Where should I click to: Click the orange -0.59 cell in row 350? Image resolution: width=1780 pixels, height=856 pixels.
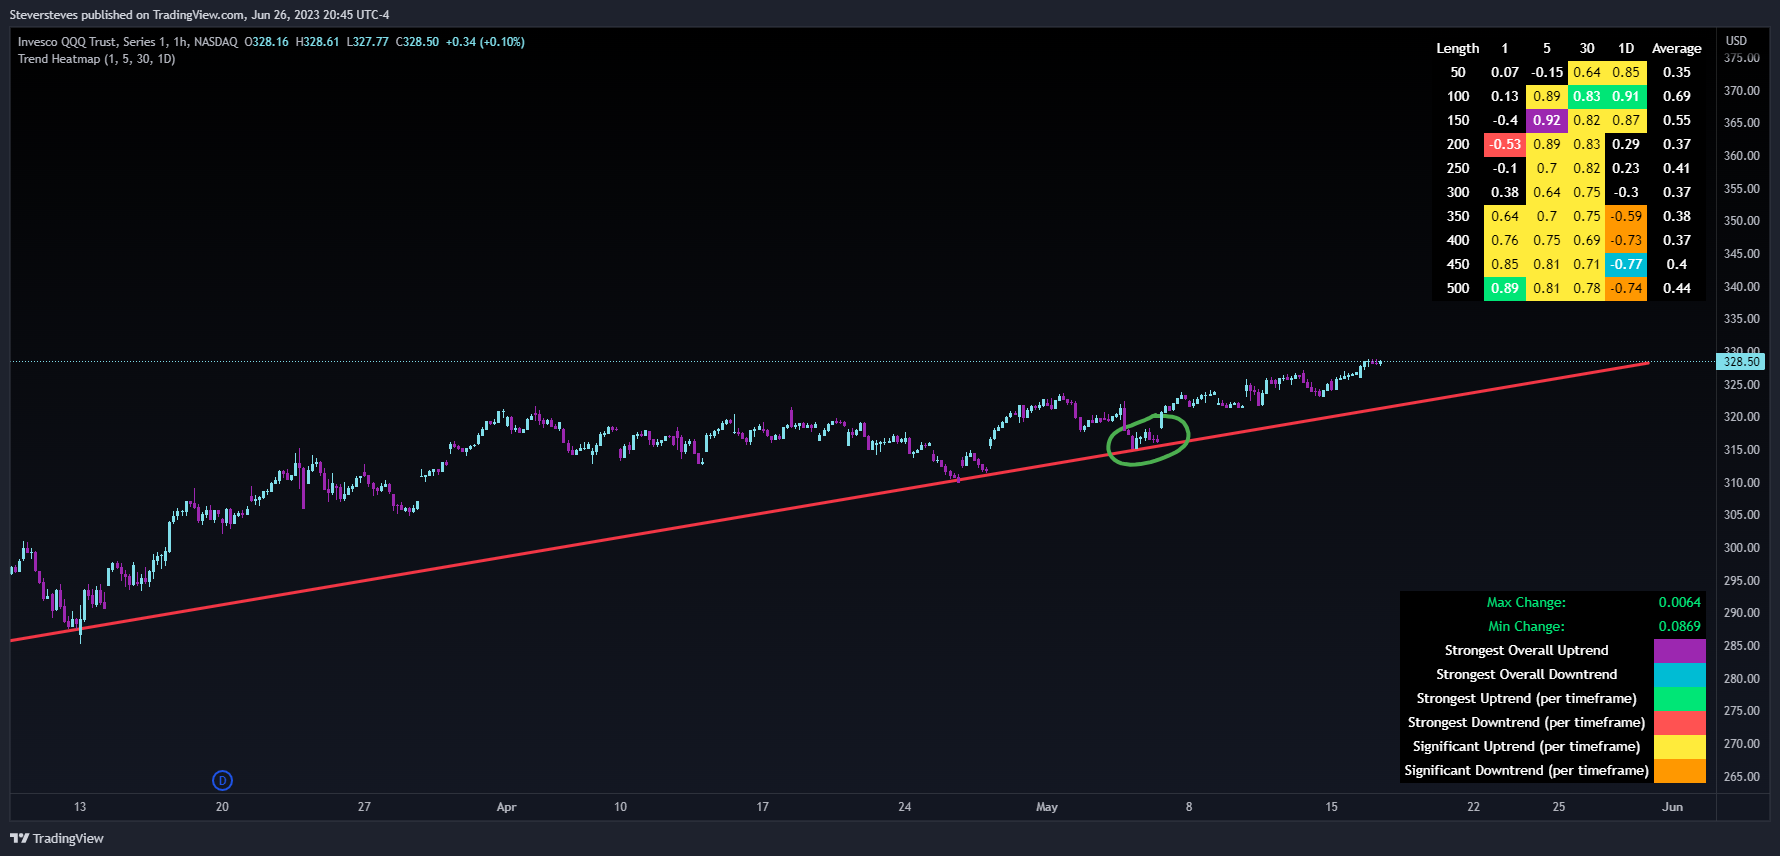[x=1626, y=216]
